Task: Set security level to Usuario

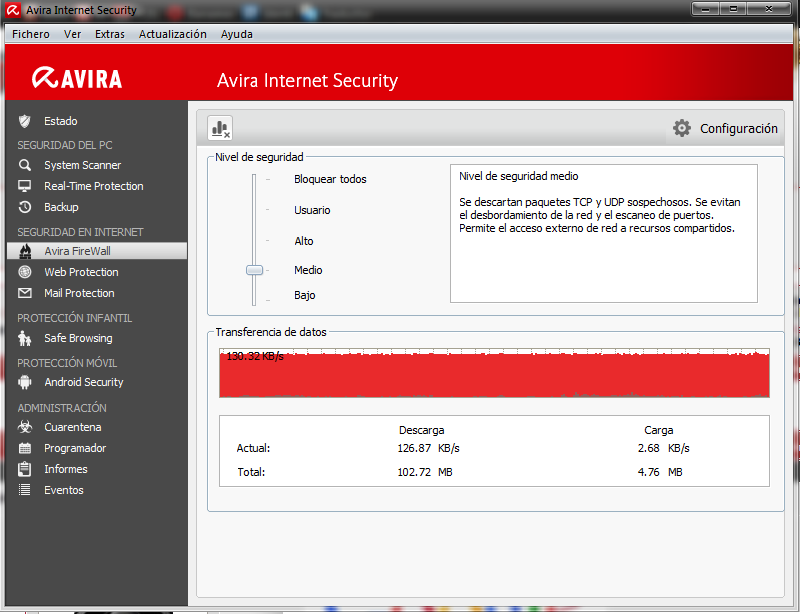Action: tap(312, 210)
